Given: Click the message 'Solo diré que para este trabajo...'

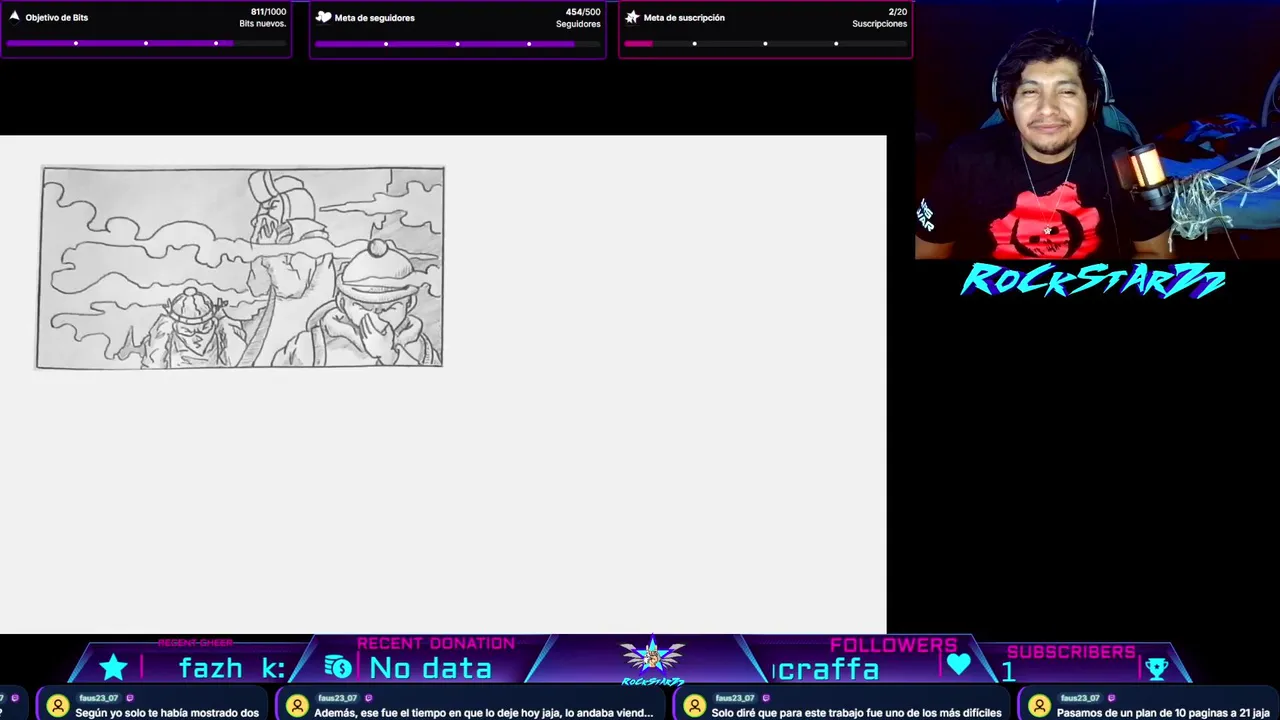Looking at the screenshot, I should [856, 713].
